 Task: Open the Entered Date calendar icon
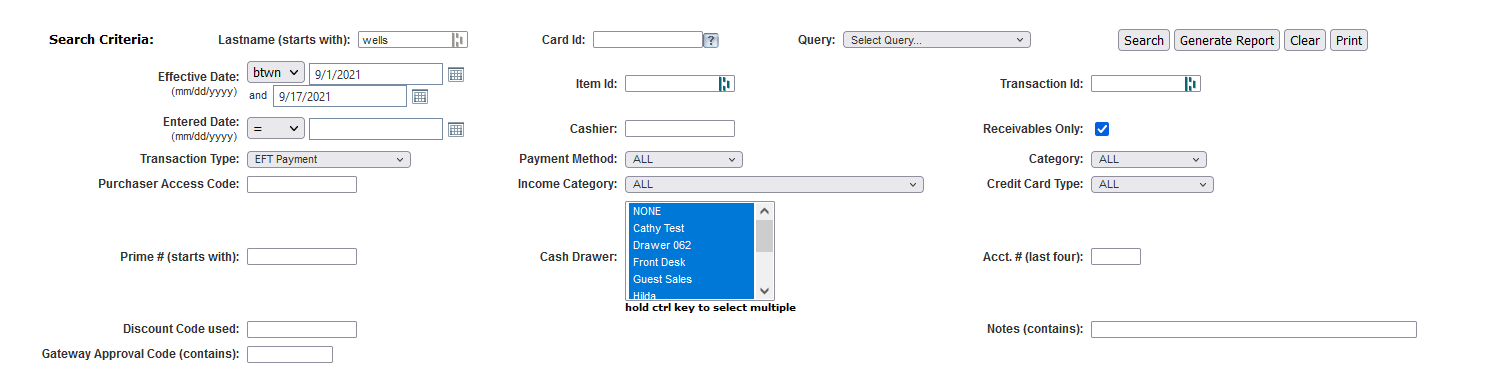tap(456, 129)
